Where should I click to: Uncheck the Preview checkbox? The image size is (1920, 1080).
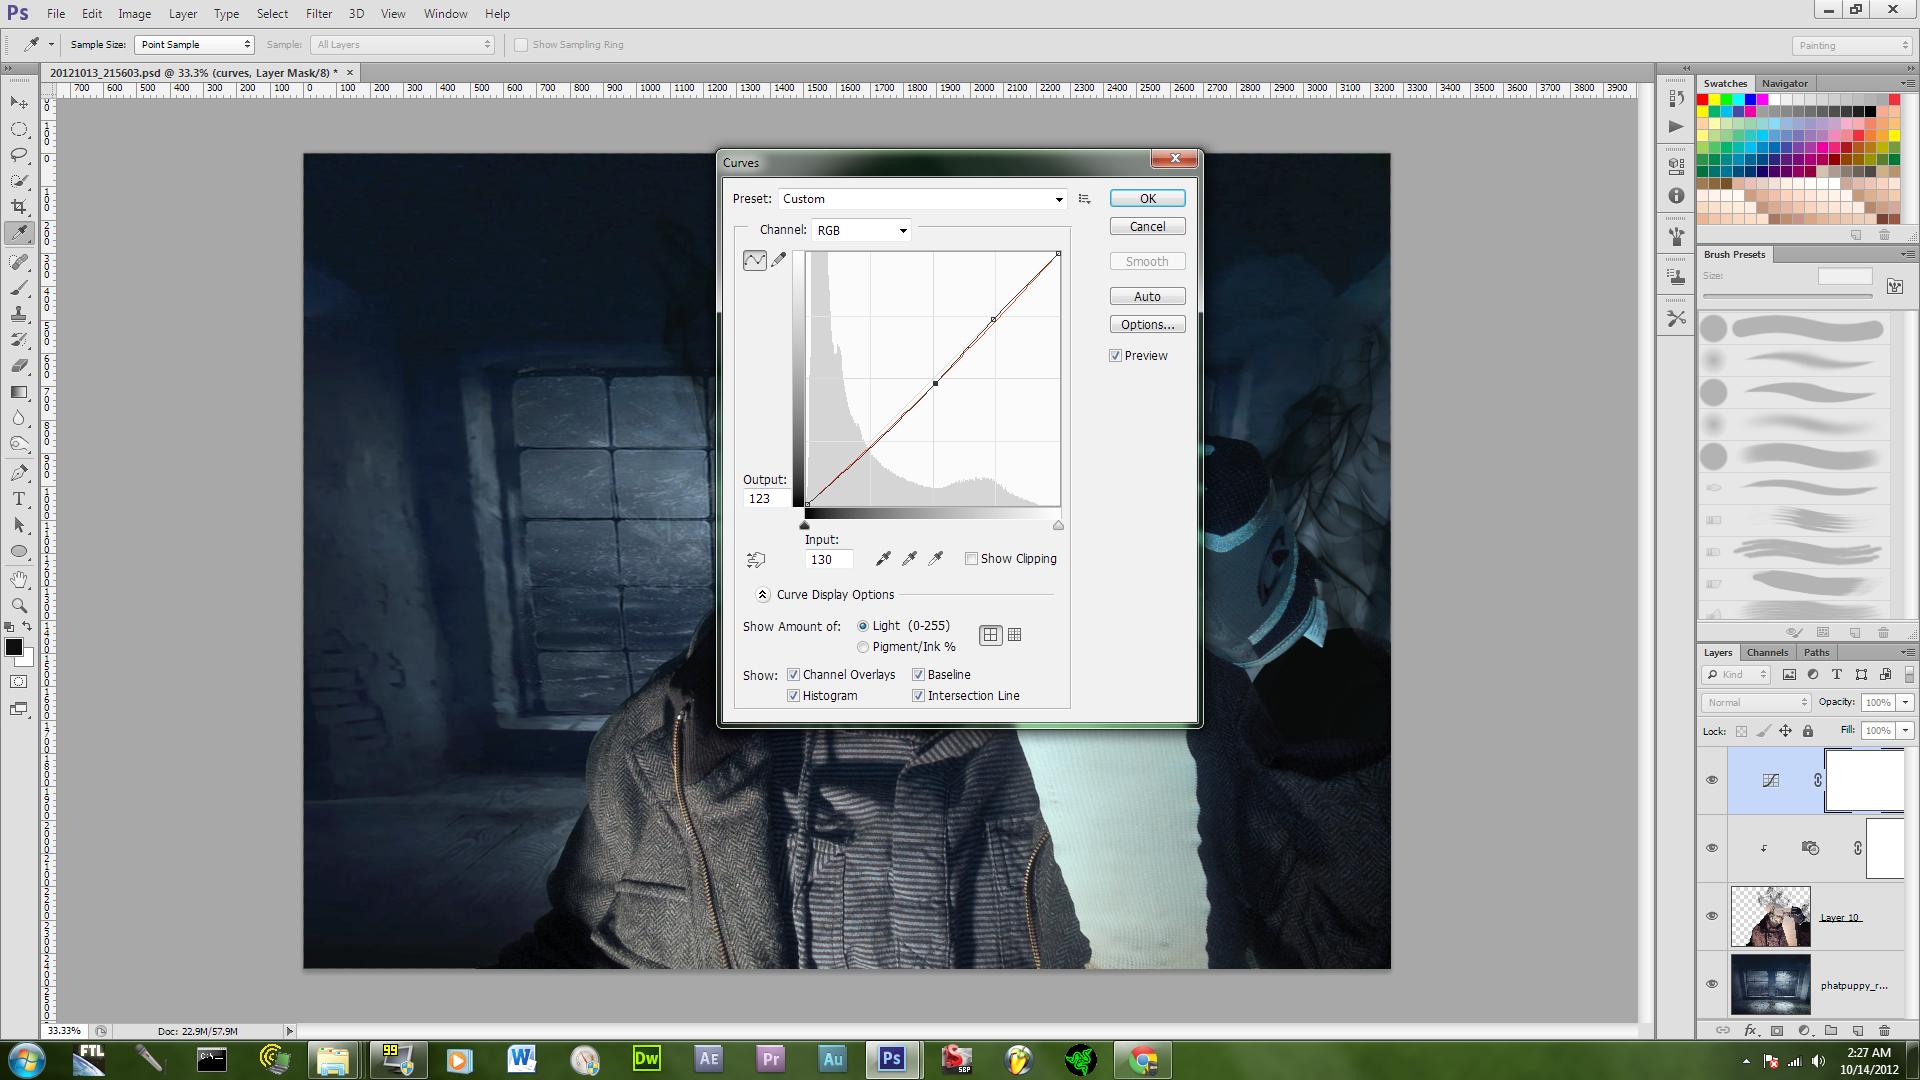1116,356
